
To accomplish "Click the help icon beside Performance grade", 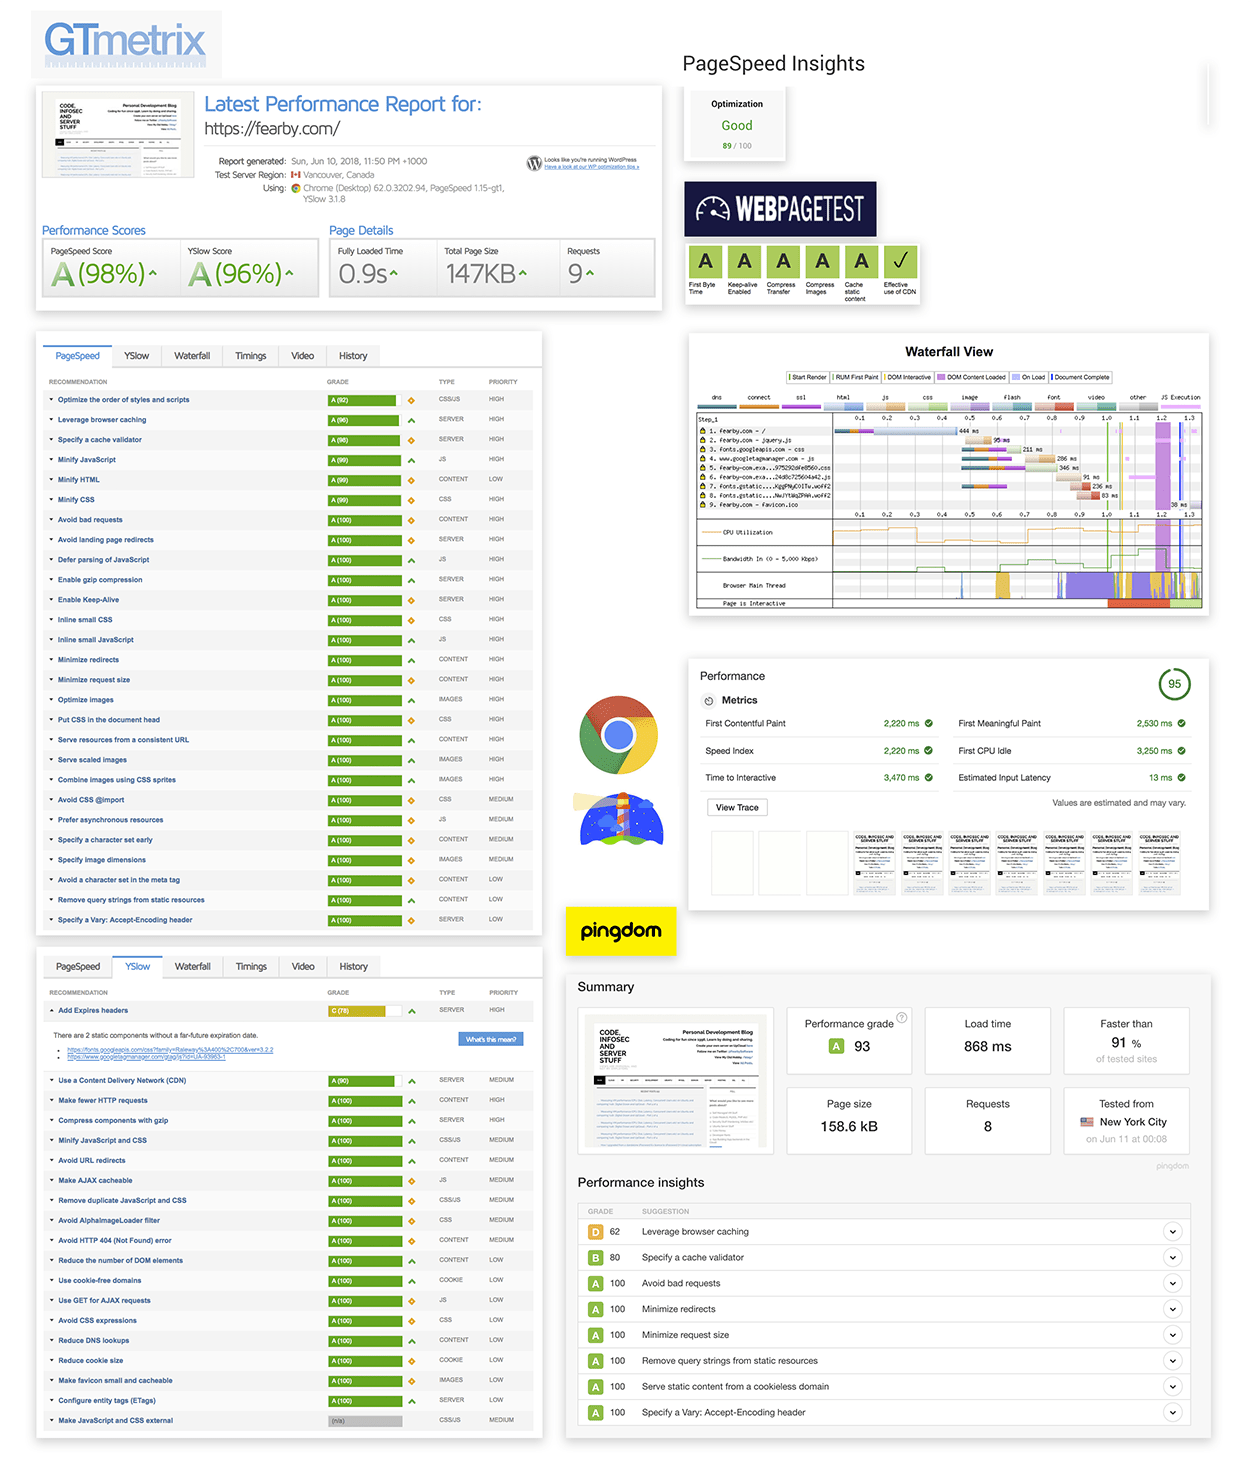I will pyautogui.click(x=902, y=1018).
